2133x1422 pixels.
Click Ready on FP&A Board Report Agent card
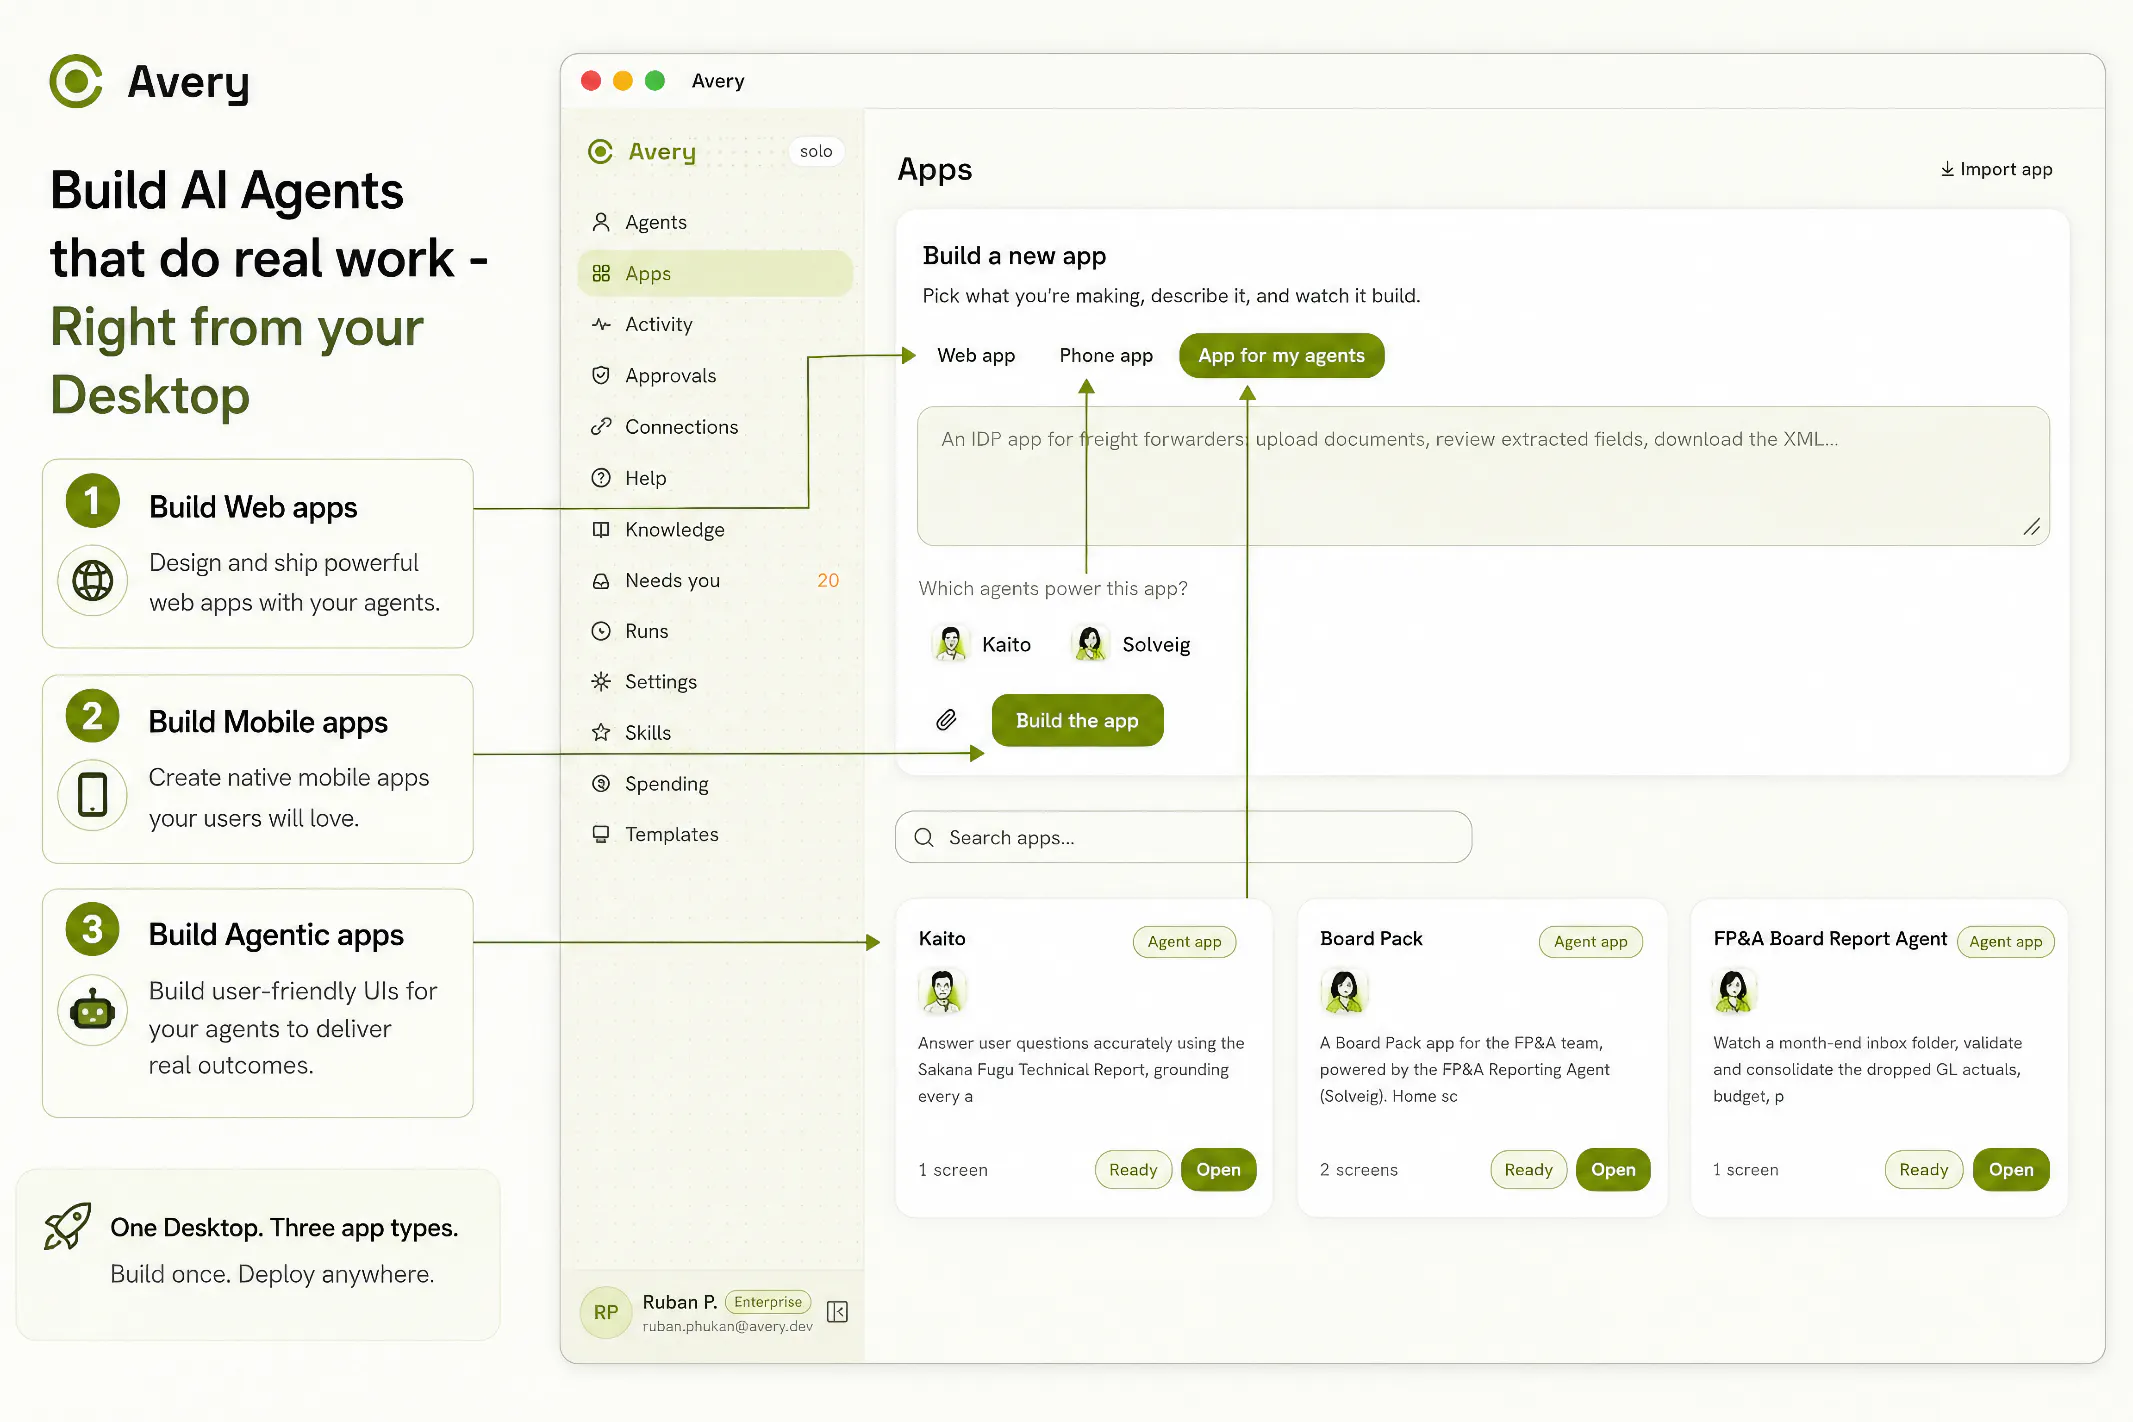point(1923,1169)
